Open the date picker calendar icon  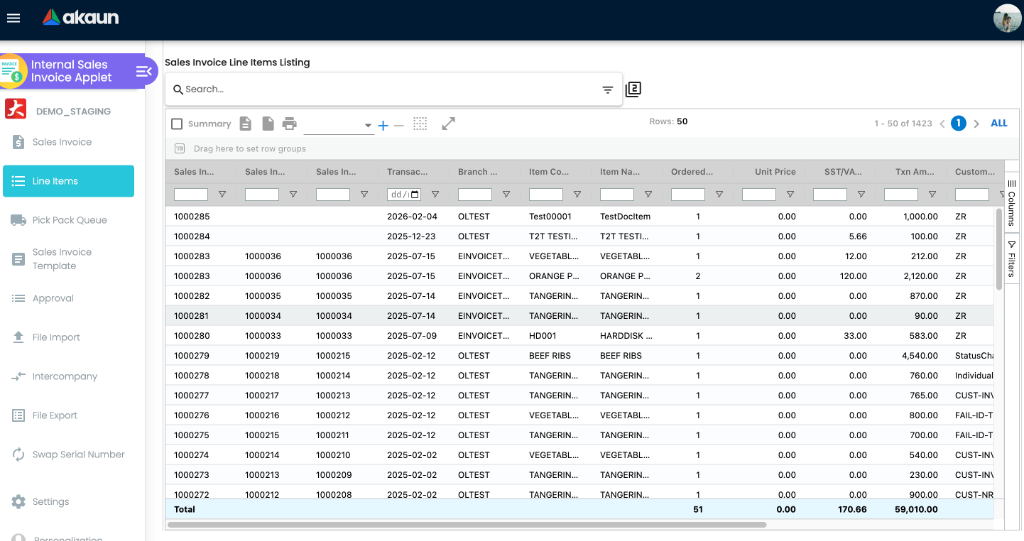pos(415,195)
